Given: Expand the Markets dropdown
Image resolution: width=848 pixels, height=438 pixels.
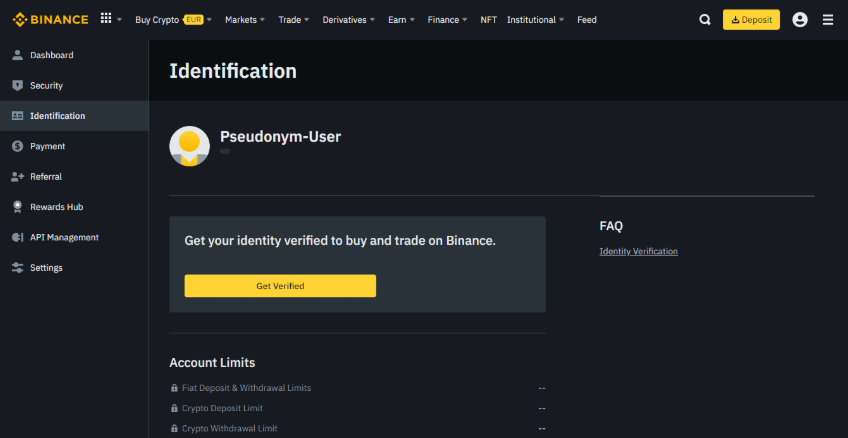Looking at the screenshot, I should click(244, 19).
